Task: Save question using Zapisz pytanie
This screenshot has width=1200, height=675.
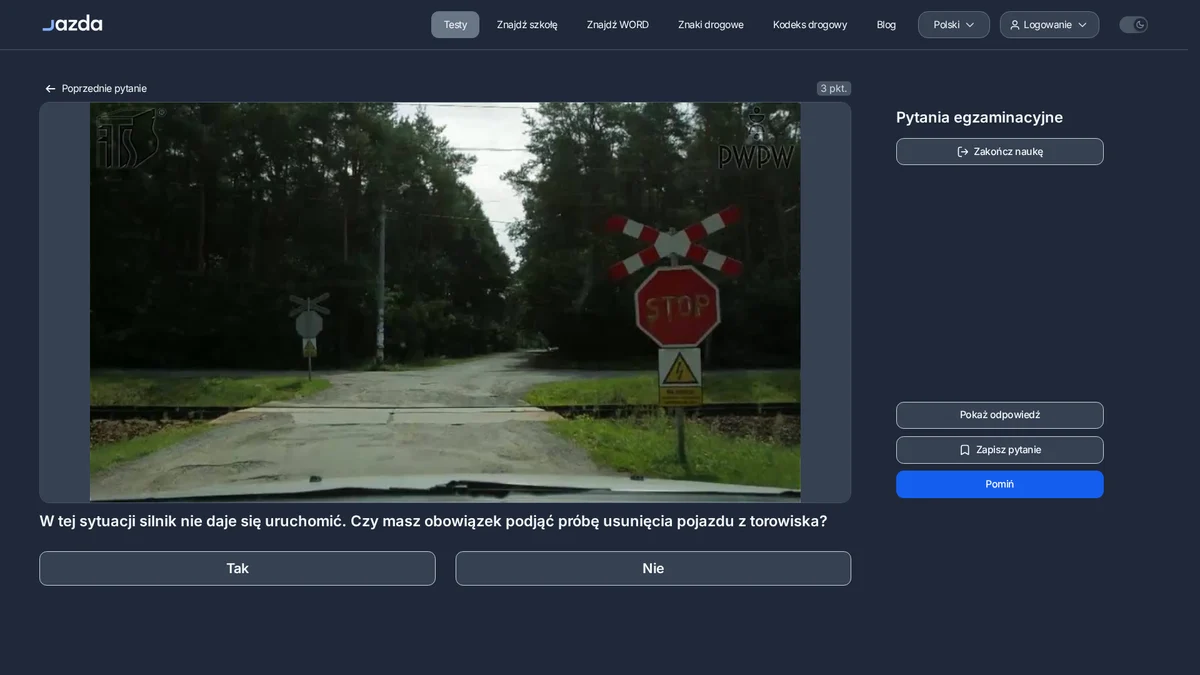Action: (1000, 450)
